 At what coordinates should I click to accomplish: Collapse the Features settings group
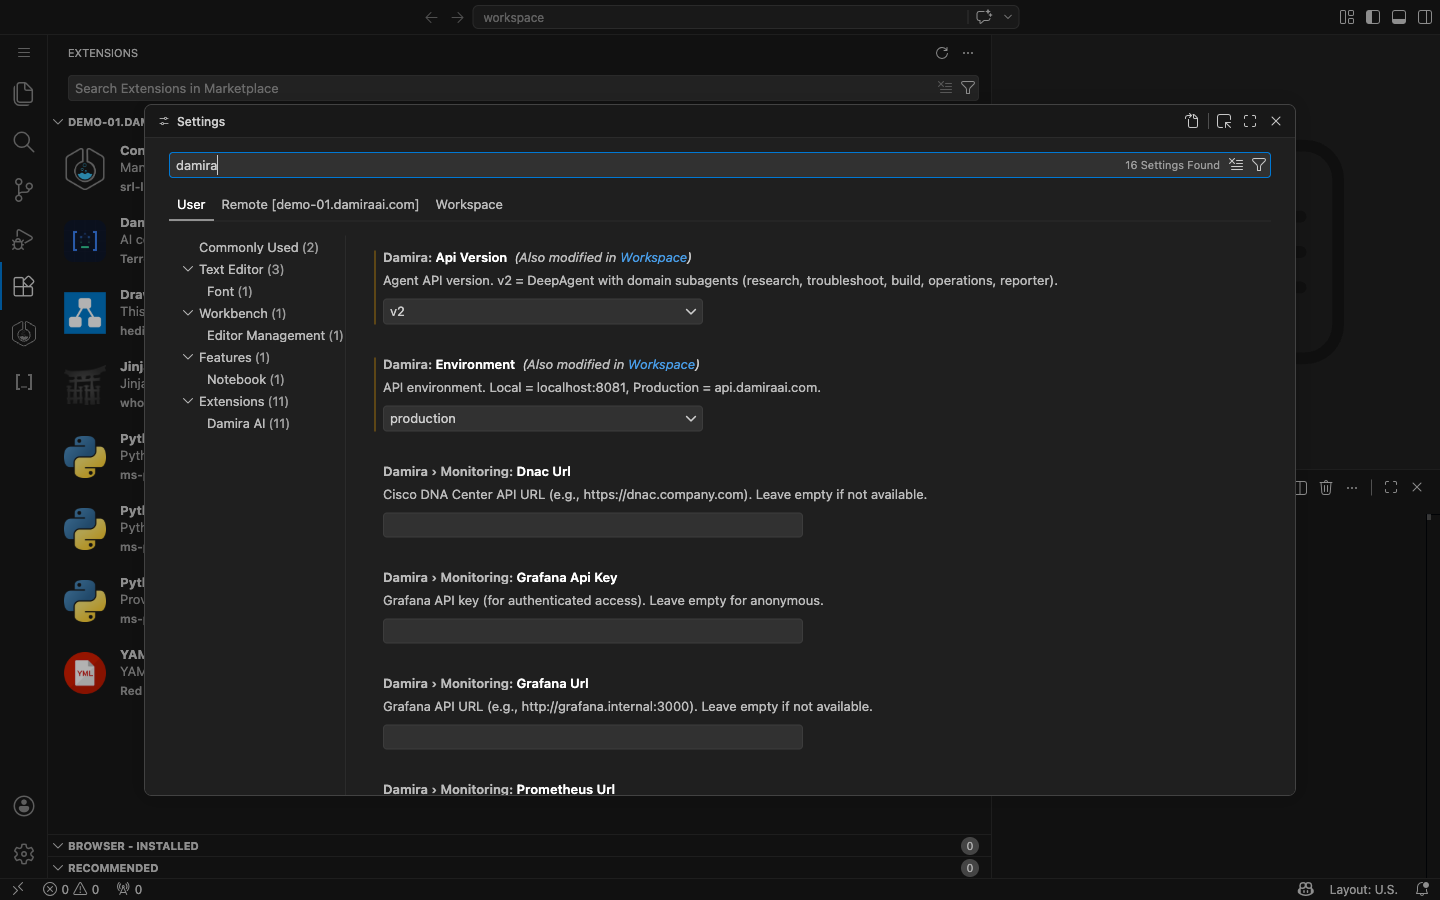[x=188, y=357]
